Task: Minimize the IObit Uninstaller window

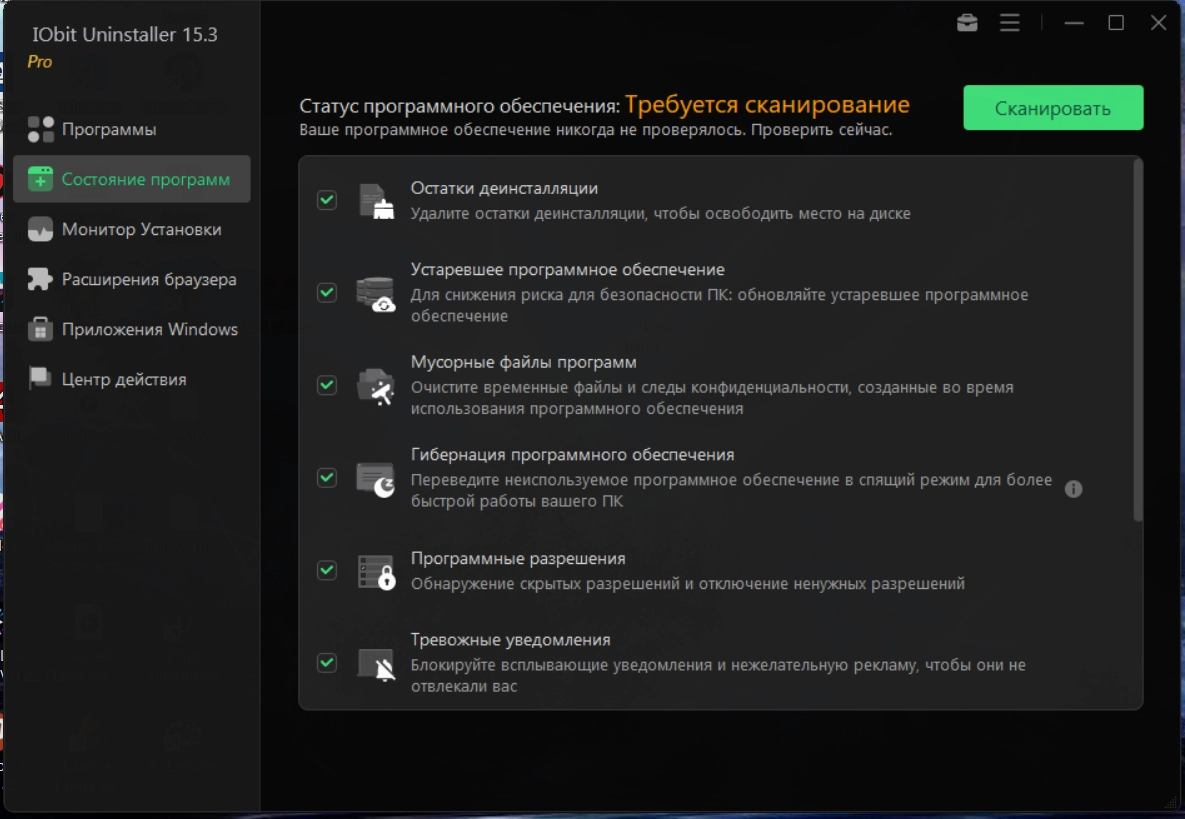Action: click(x=1074, y=23)
